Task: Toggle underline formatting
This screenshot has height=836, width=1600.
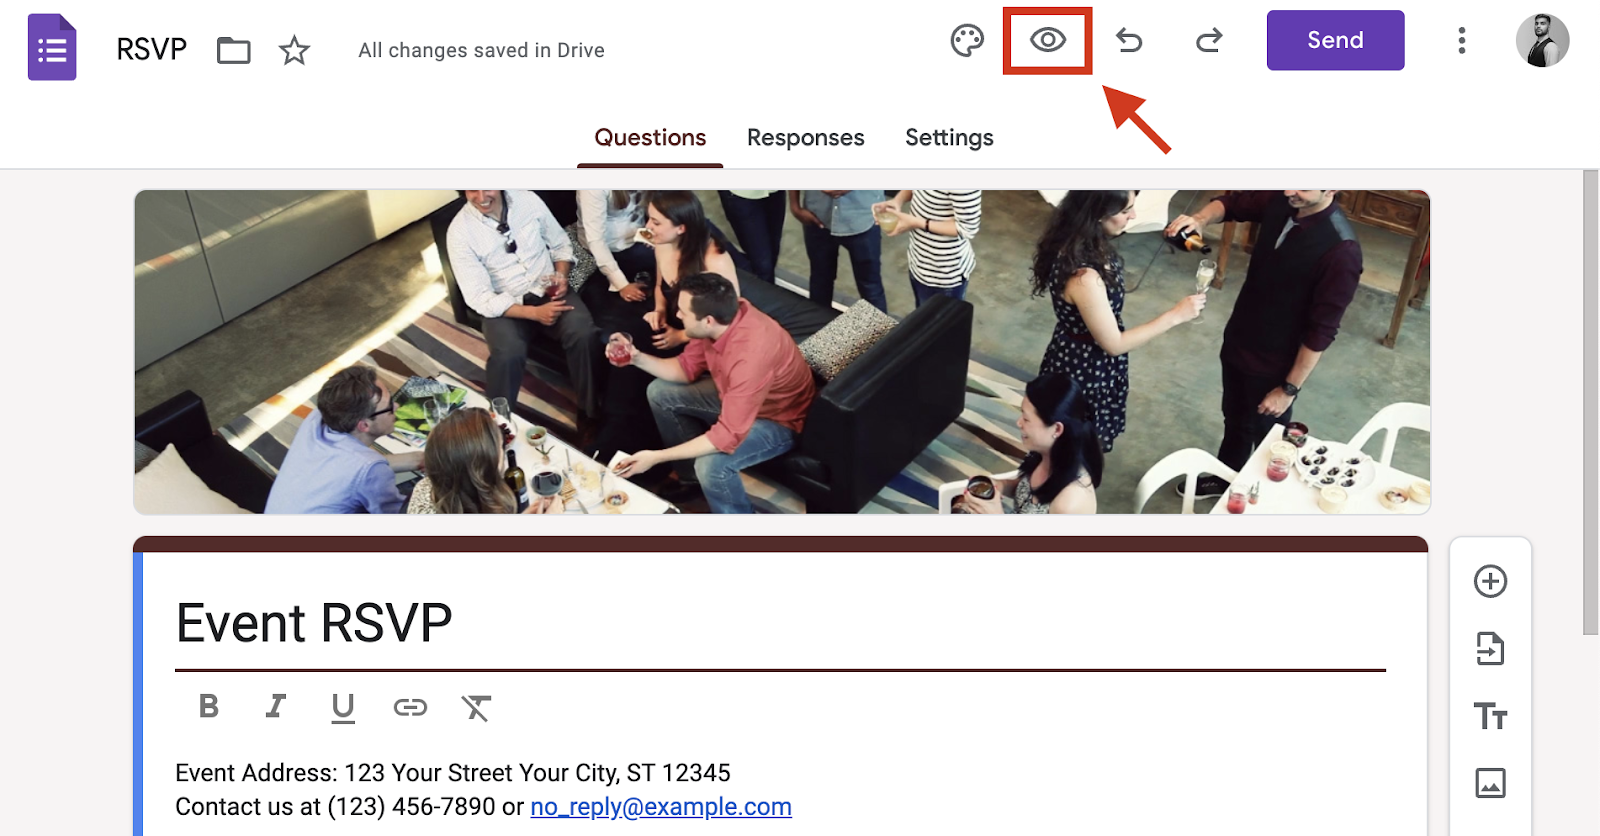Action: pos(343,707)
